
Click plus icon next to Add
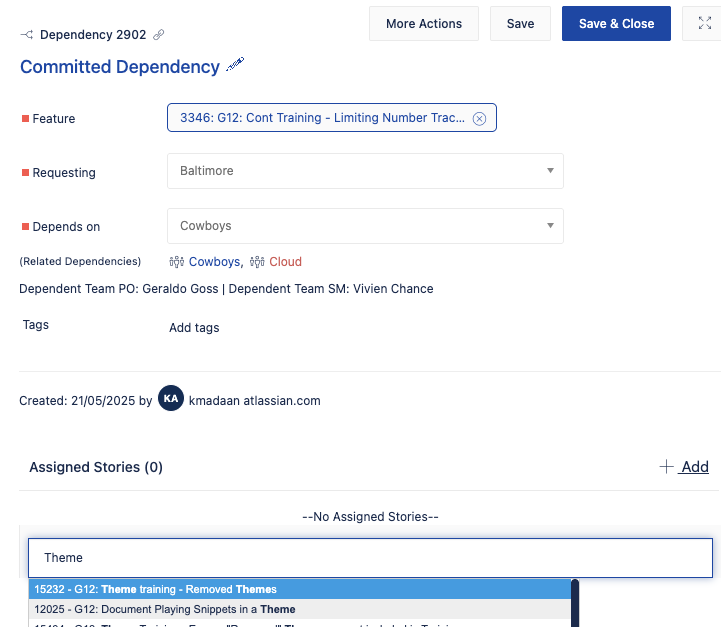click(x=666, y=467)
